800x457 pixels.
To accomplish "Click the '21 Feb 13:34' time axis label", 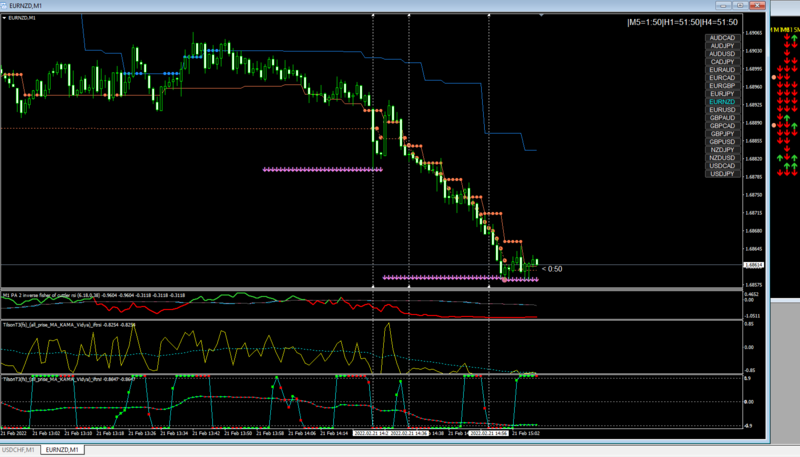I will (x=174, y=434).
